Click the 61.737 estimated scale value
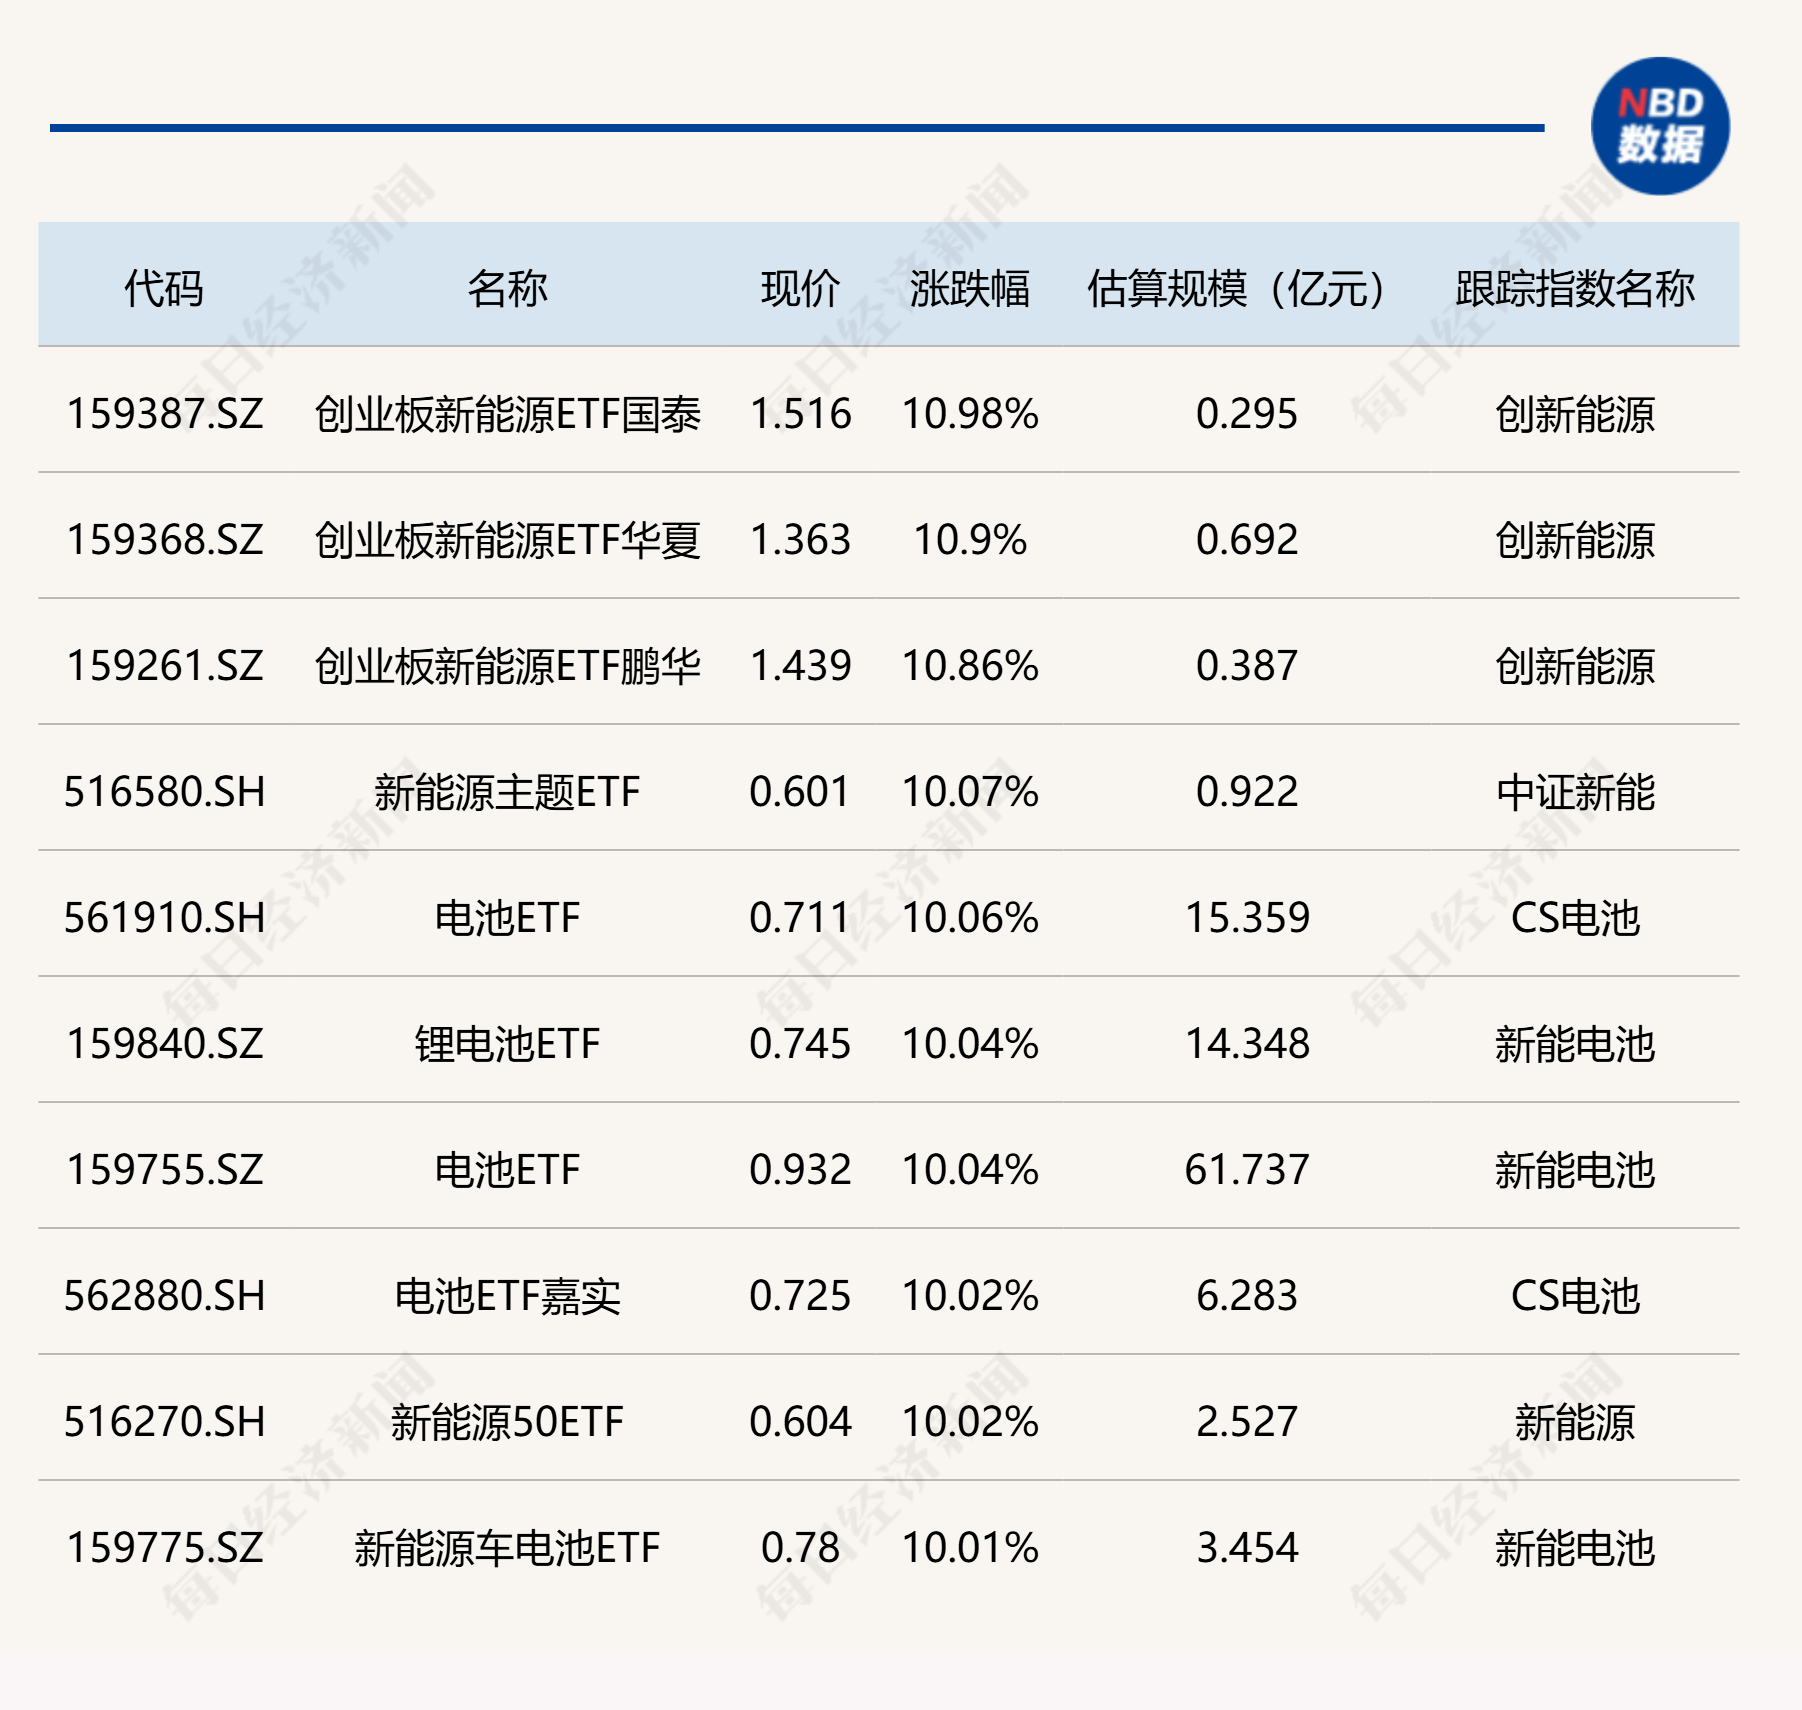This screenshot has width=1802, height=1710. click(x=1247, y=1170)
